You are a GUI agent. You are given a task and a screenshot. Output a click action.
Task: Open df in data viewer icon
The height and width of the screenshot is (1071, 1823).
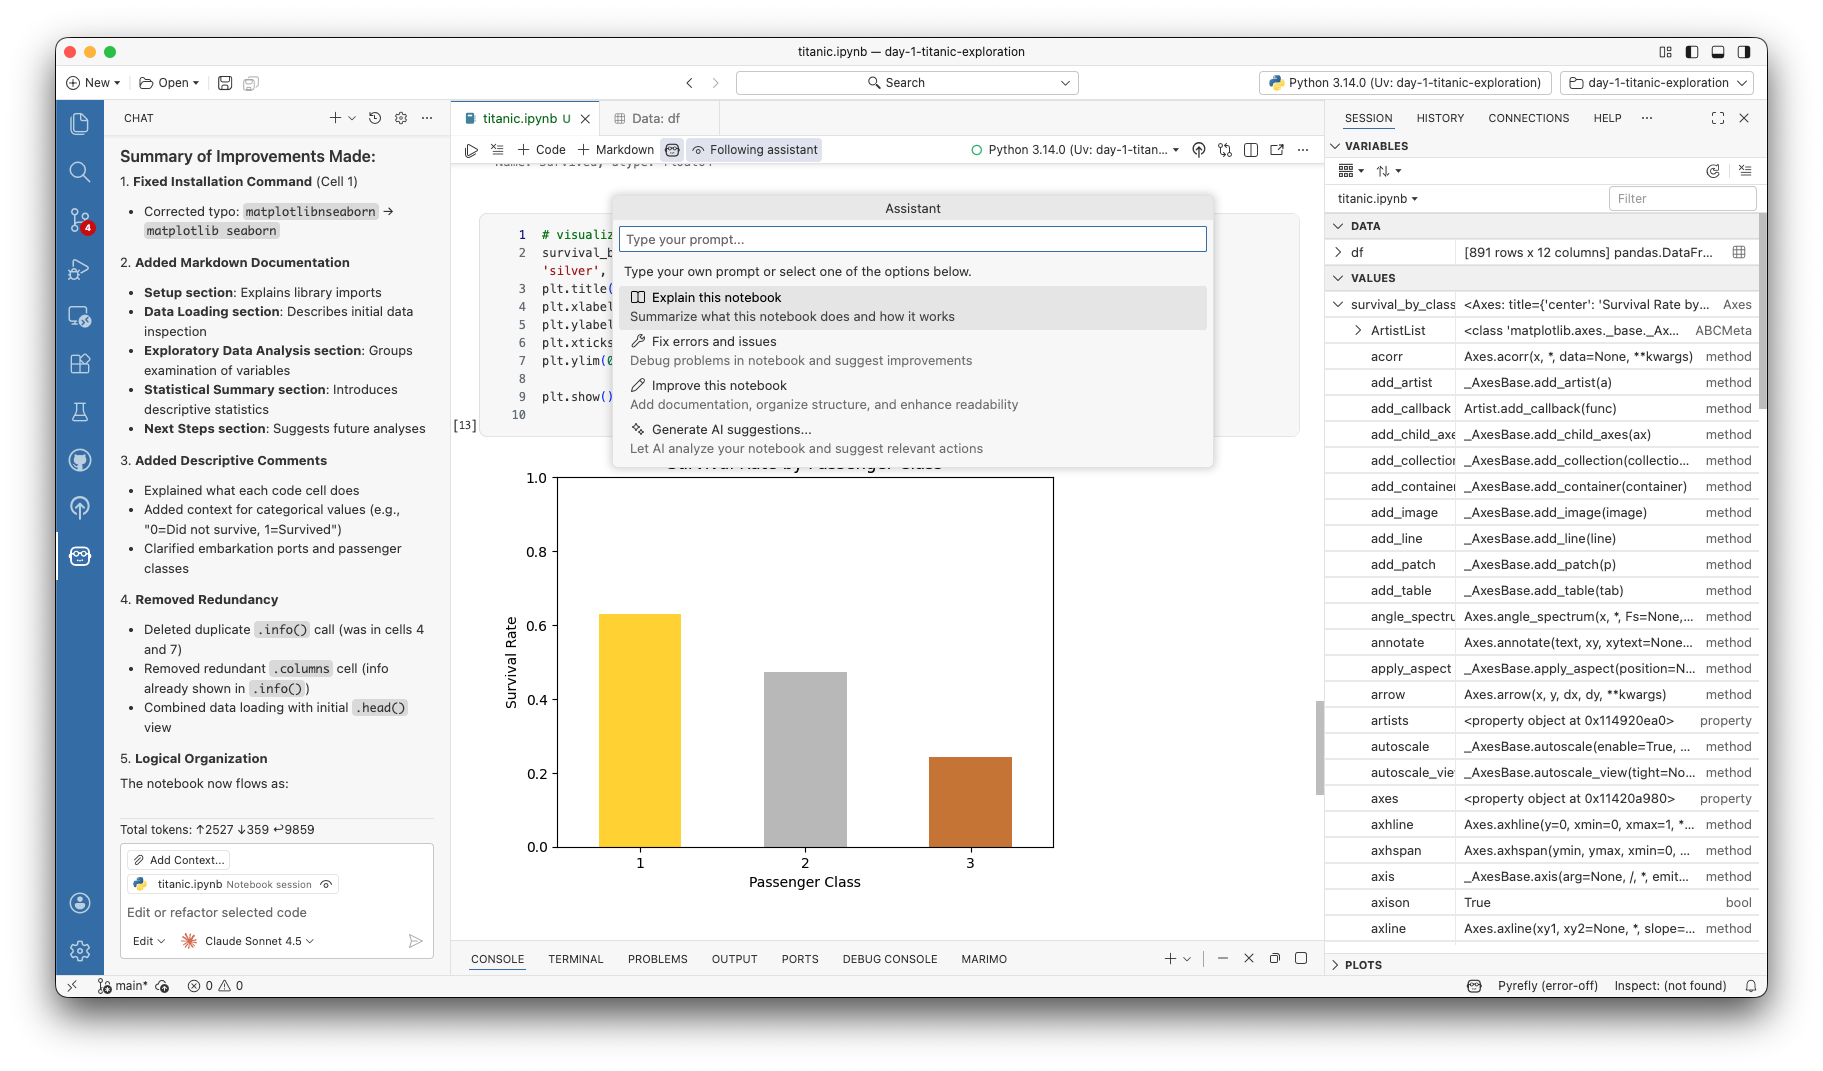tap(1739, 252)
